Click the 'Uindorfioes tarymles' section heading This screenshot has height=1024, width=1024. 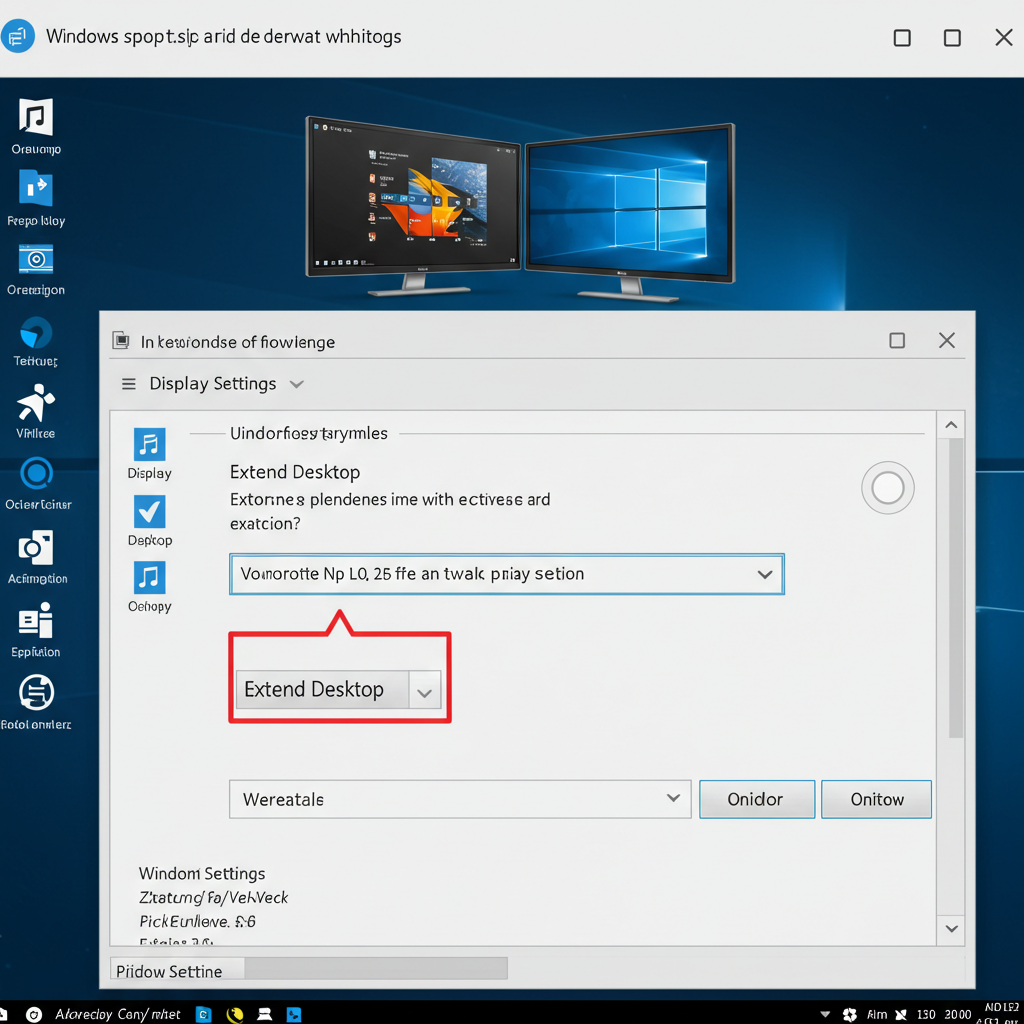point(309,433)
